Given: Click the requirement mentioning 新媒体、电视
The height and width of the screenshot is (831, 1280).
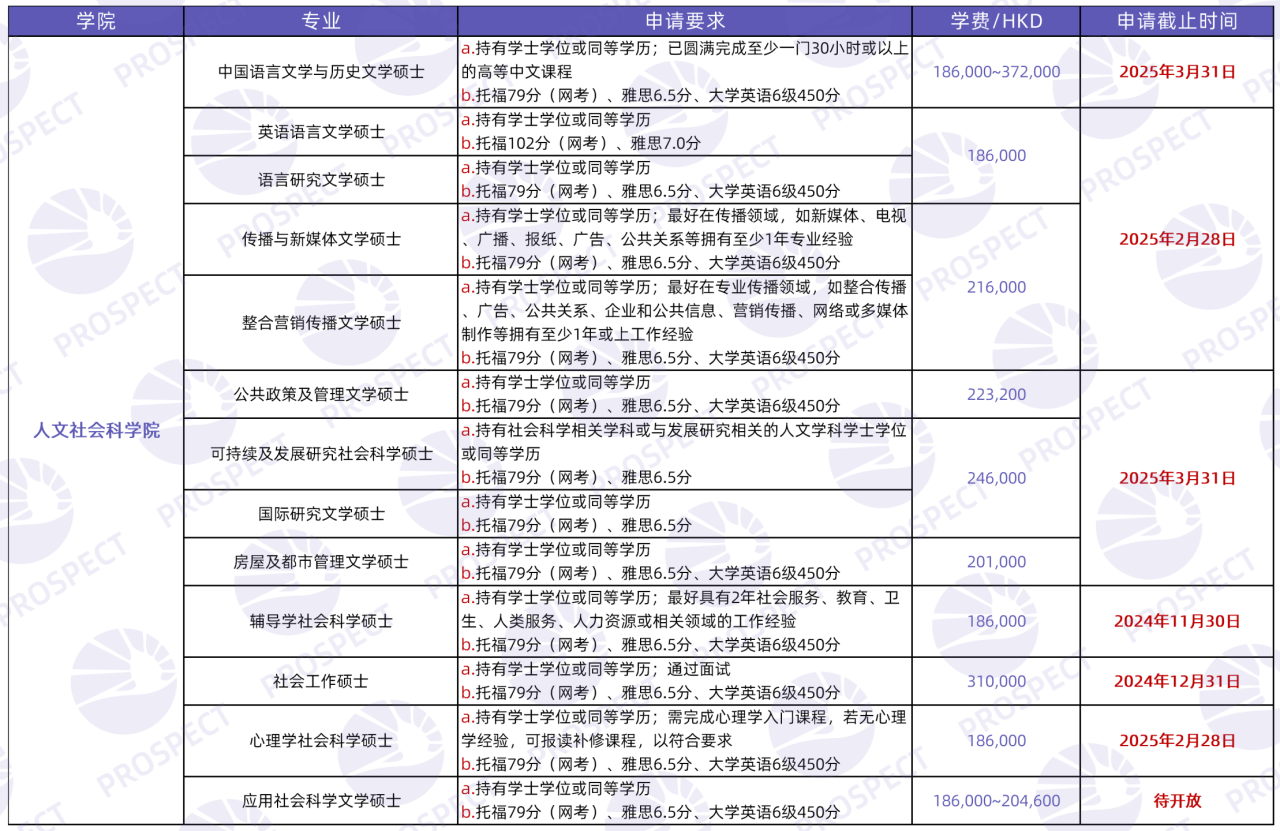Looking at the screenshot, I should tap(685, 227).
